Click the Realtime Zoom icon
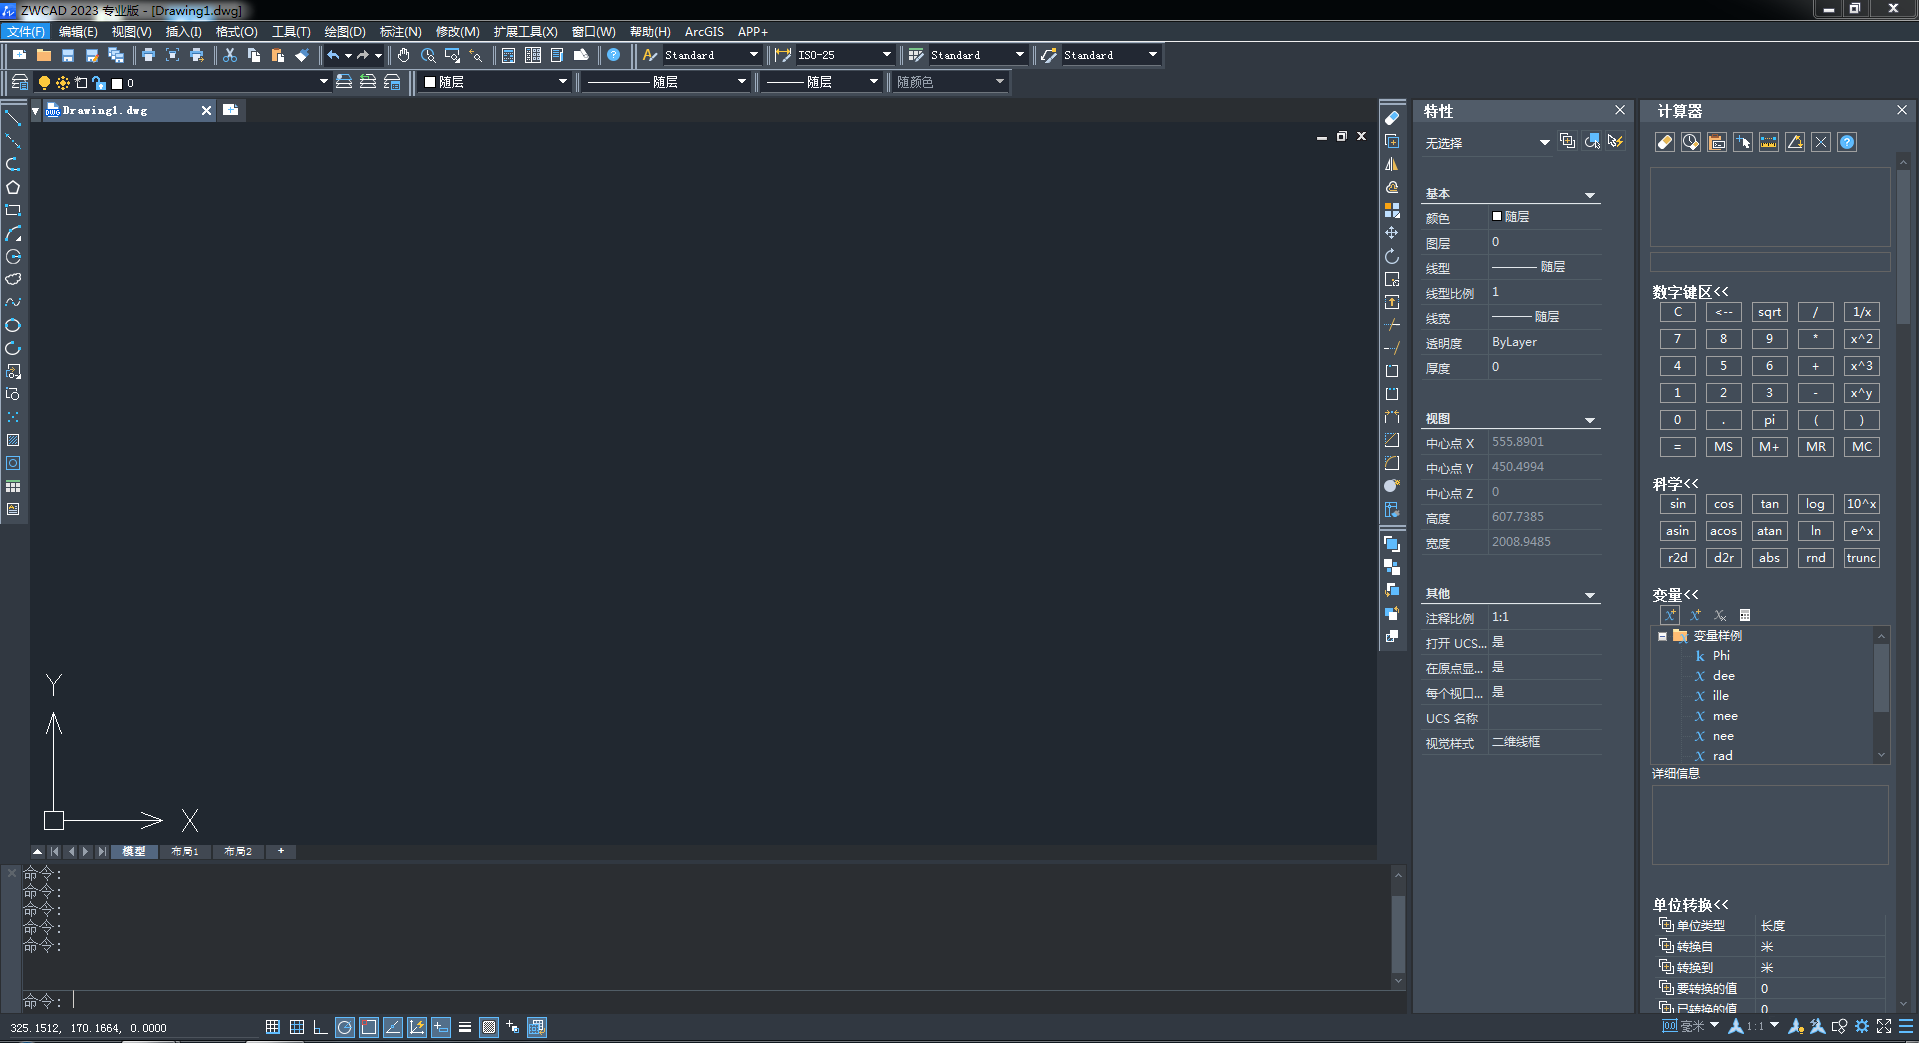1919x1043 pixels. (x=428, y=55)
